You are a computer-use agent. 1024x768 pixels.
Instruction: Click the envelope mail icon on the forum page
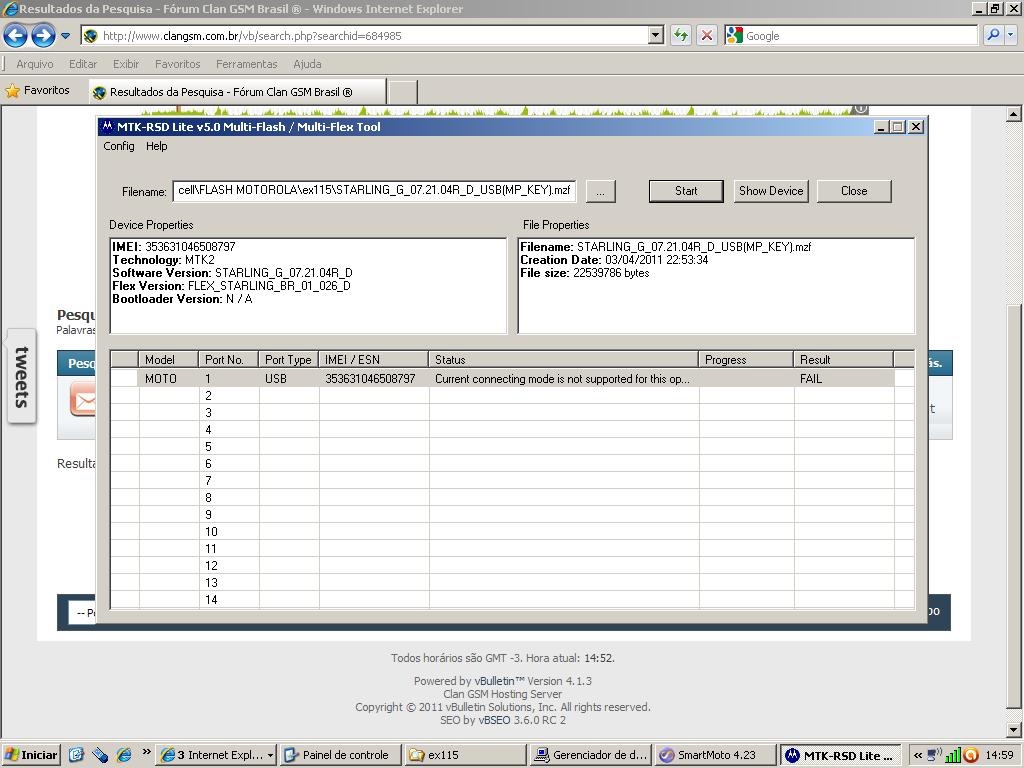tap(83, 400)
